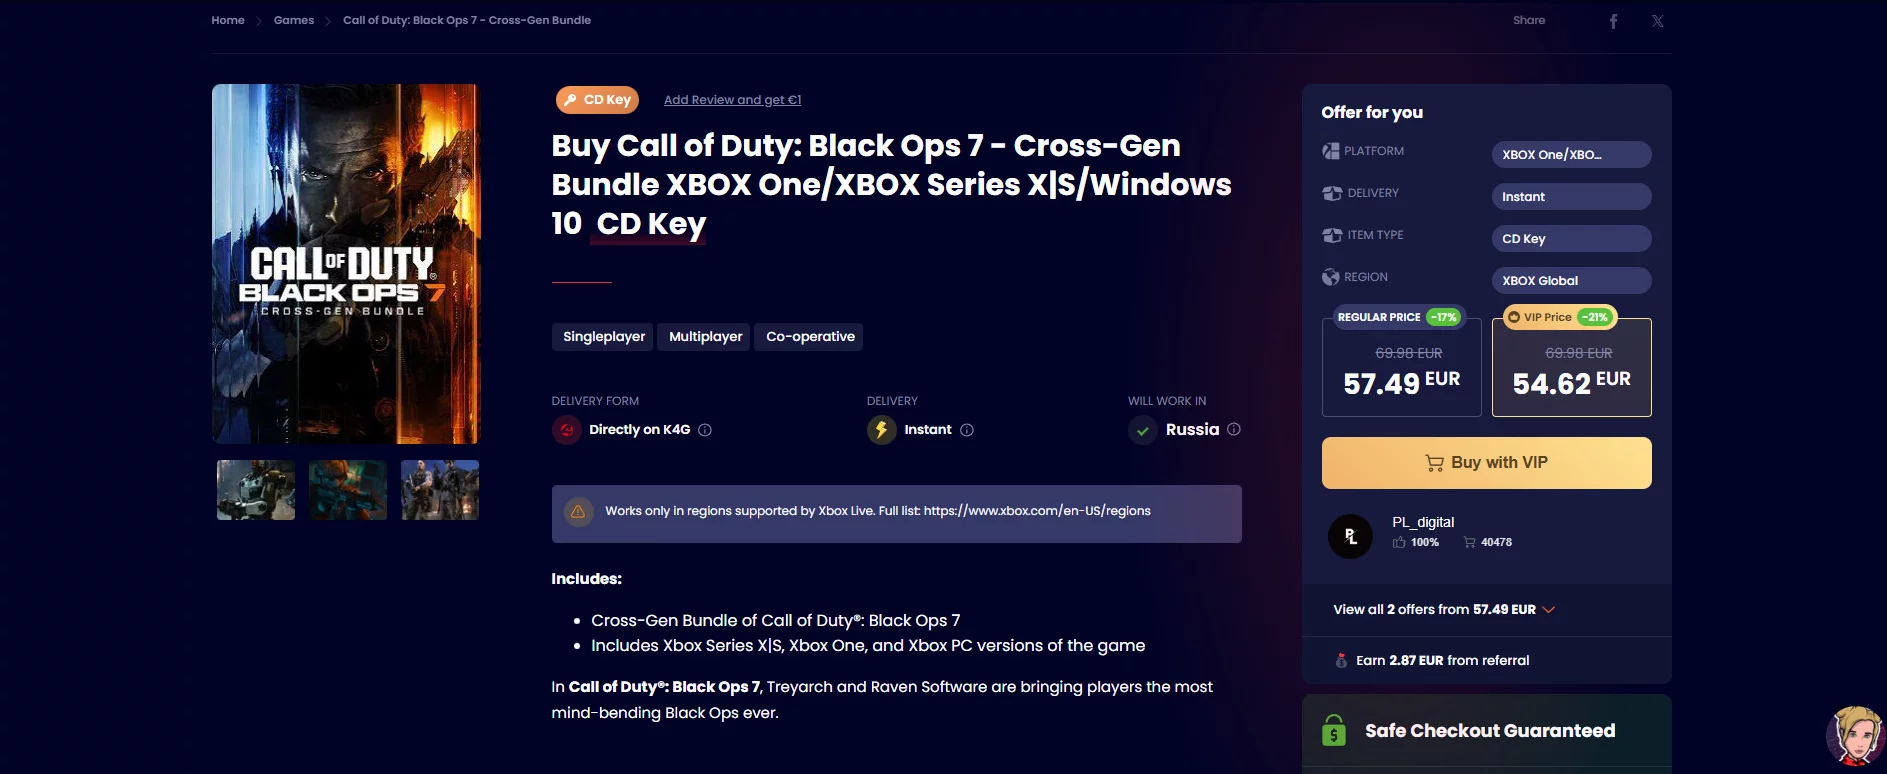
Task: Click the orange CD Key badge
Action: coord(597,100)
